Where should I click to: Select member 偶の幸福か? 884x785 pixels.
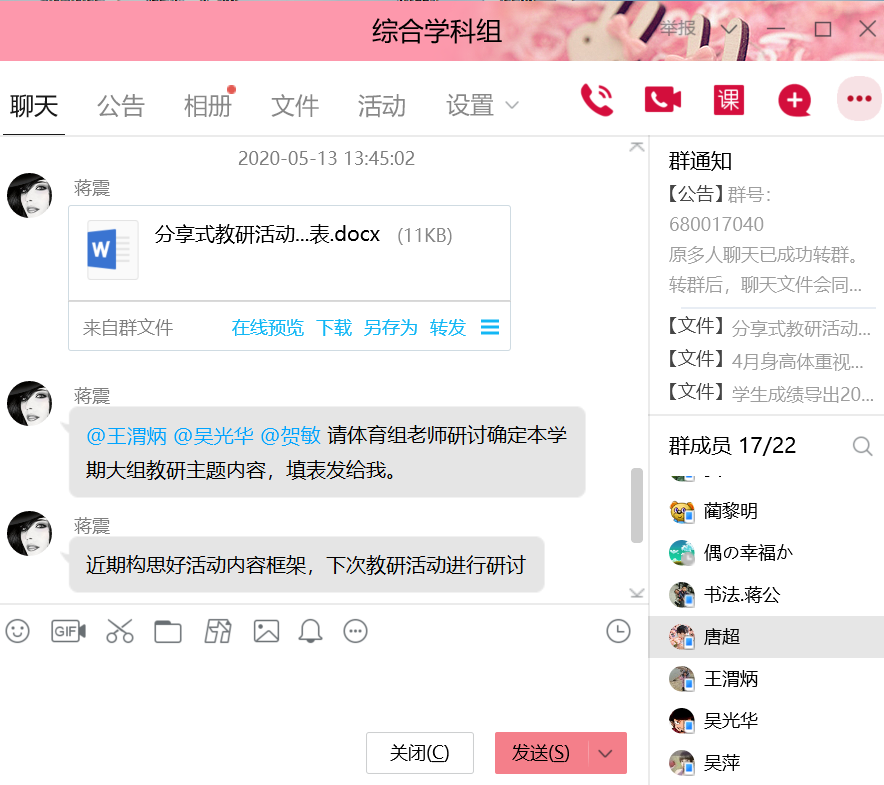(x=766, y=553)
